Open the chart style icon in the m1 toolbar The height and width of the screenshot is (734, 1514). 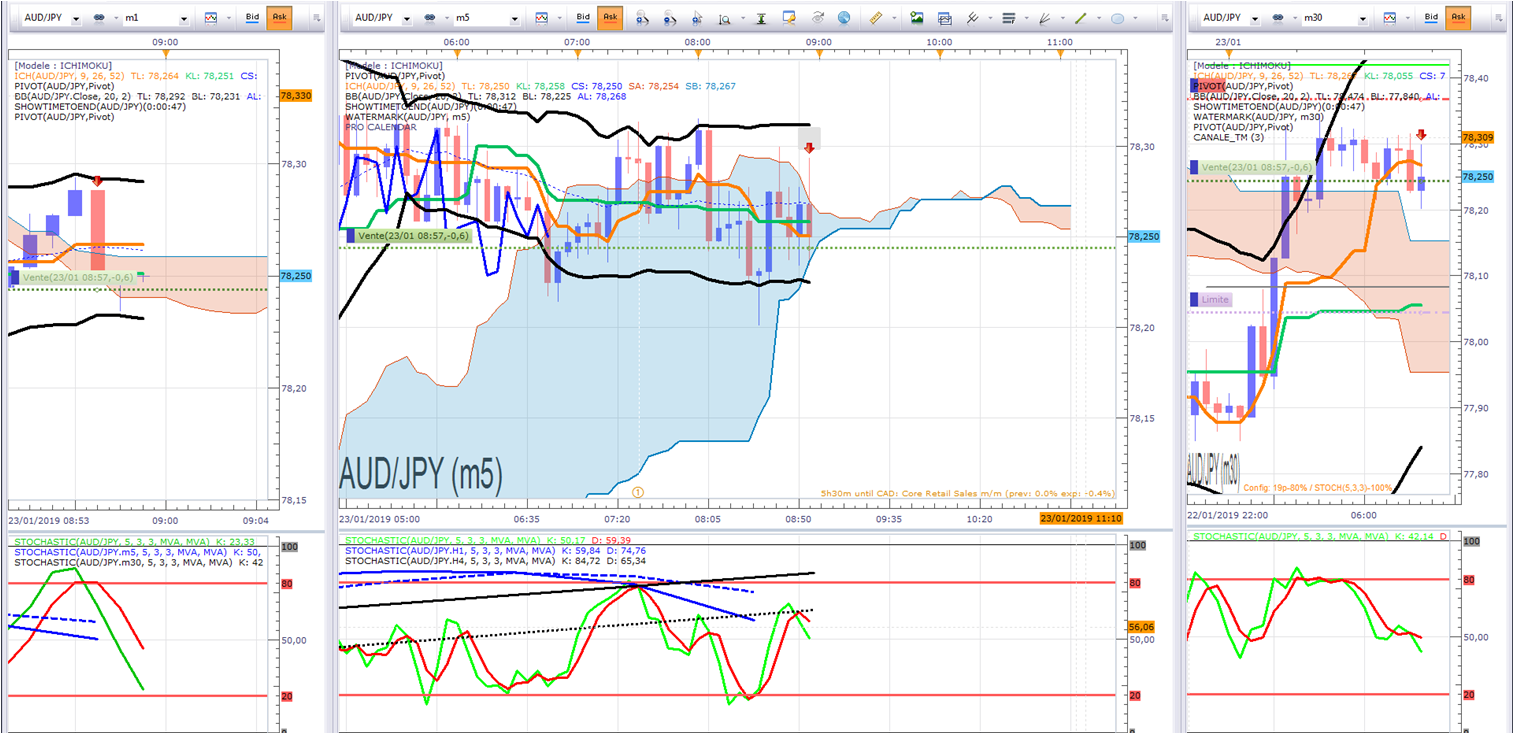click(x=211, y=18)
